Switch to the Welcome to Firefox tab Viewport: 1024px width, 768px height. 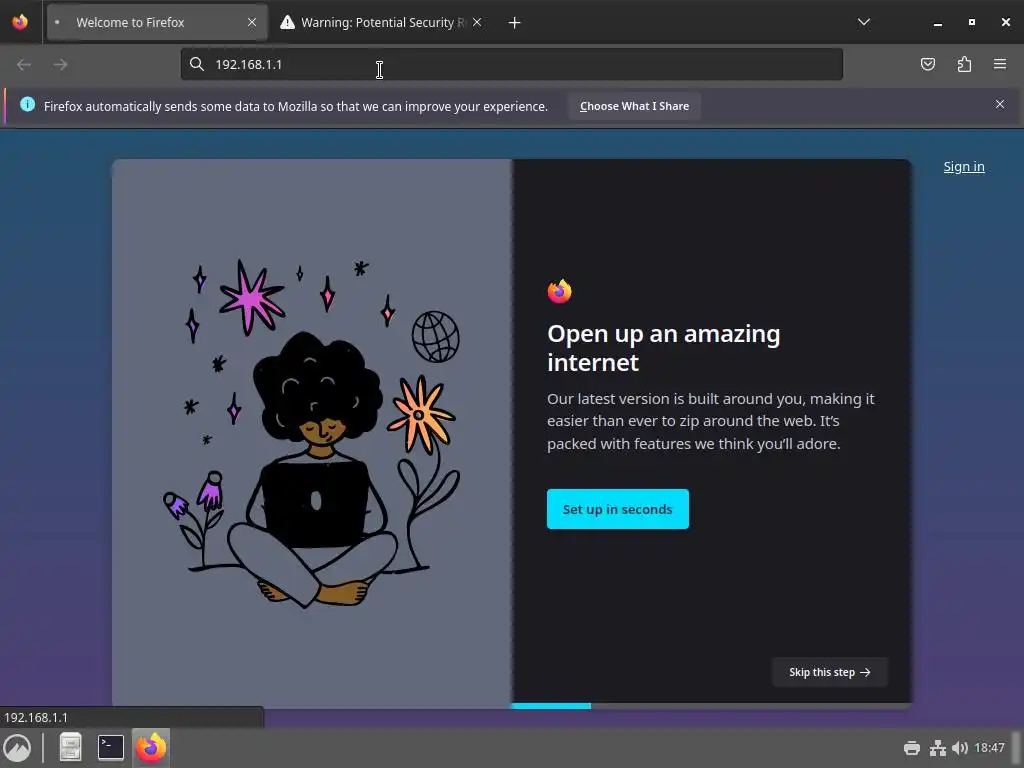(157, 22)
